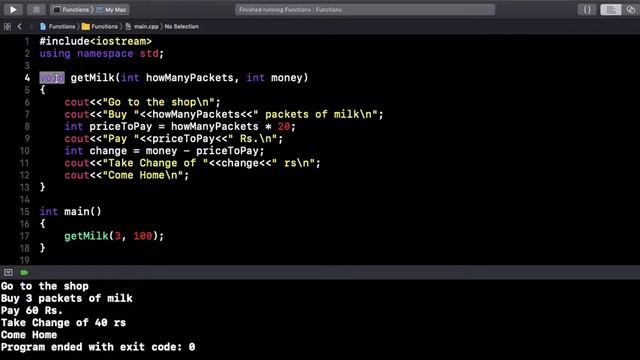Click the argument 100 on line 17
Viewport: 640px width, 360px height.
tap(143, 236)
